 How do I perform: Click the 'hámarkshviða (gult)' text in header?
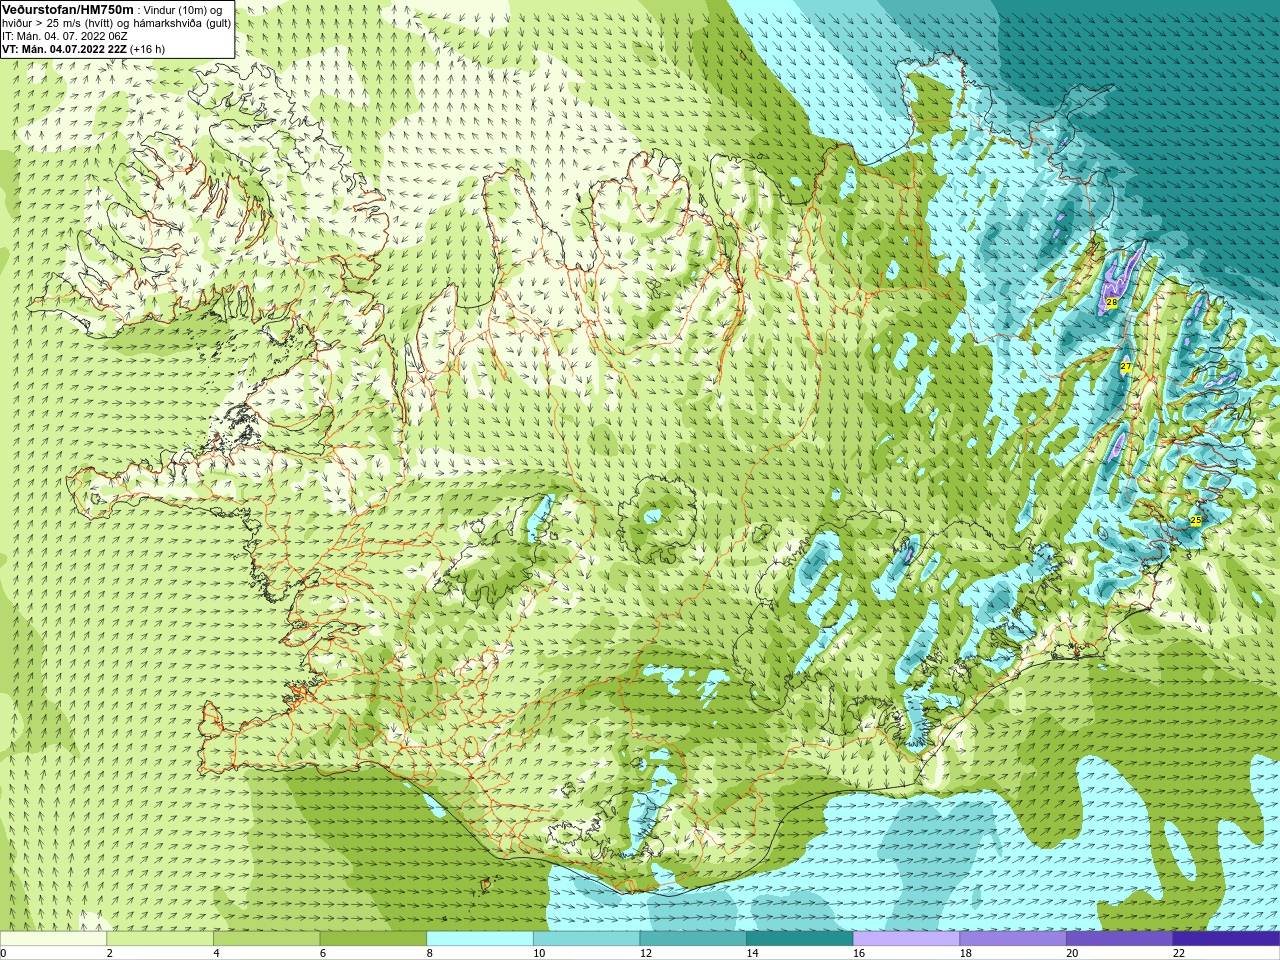pyautogui.click(x=183, y=23)
